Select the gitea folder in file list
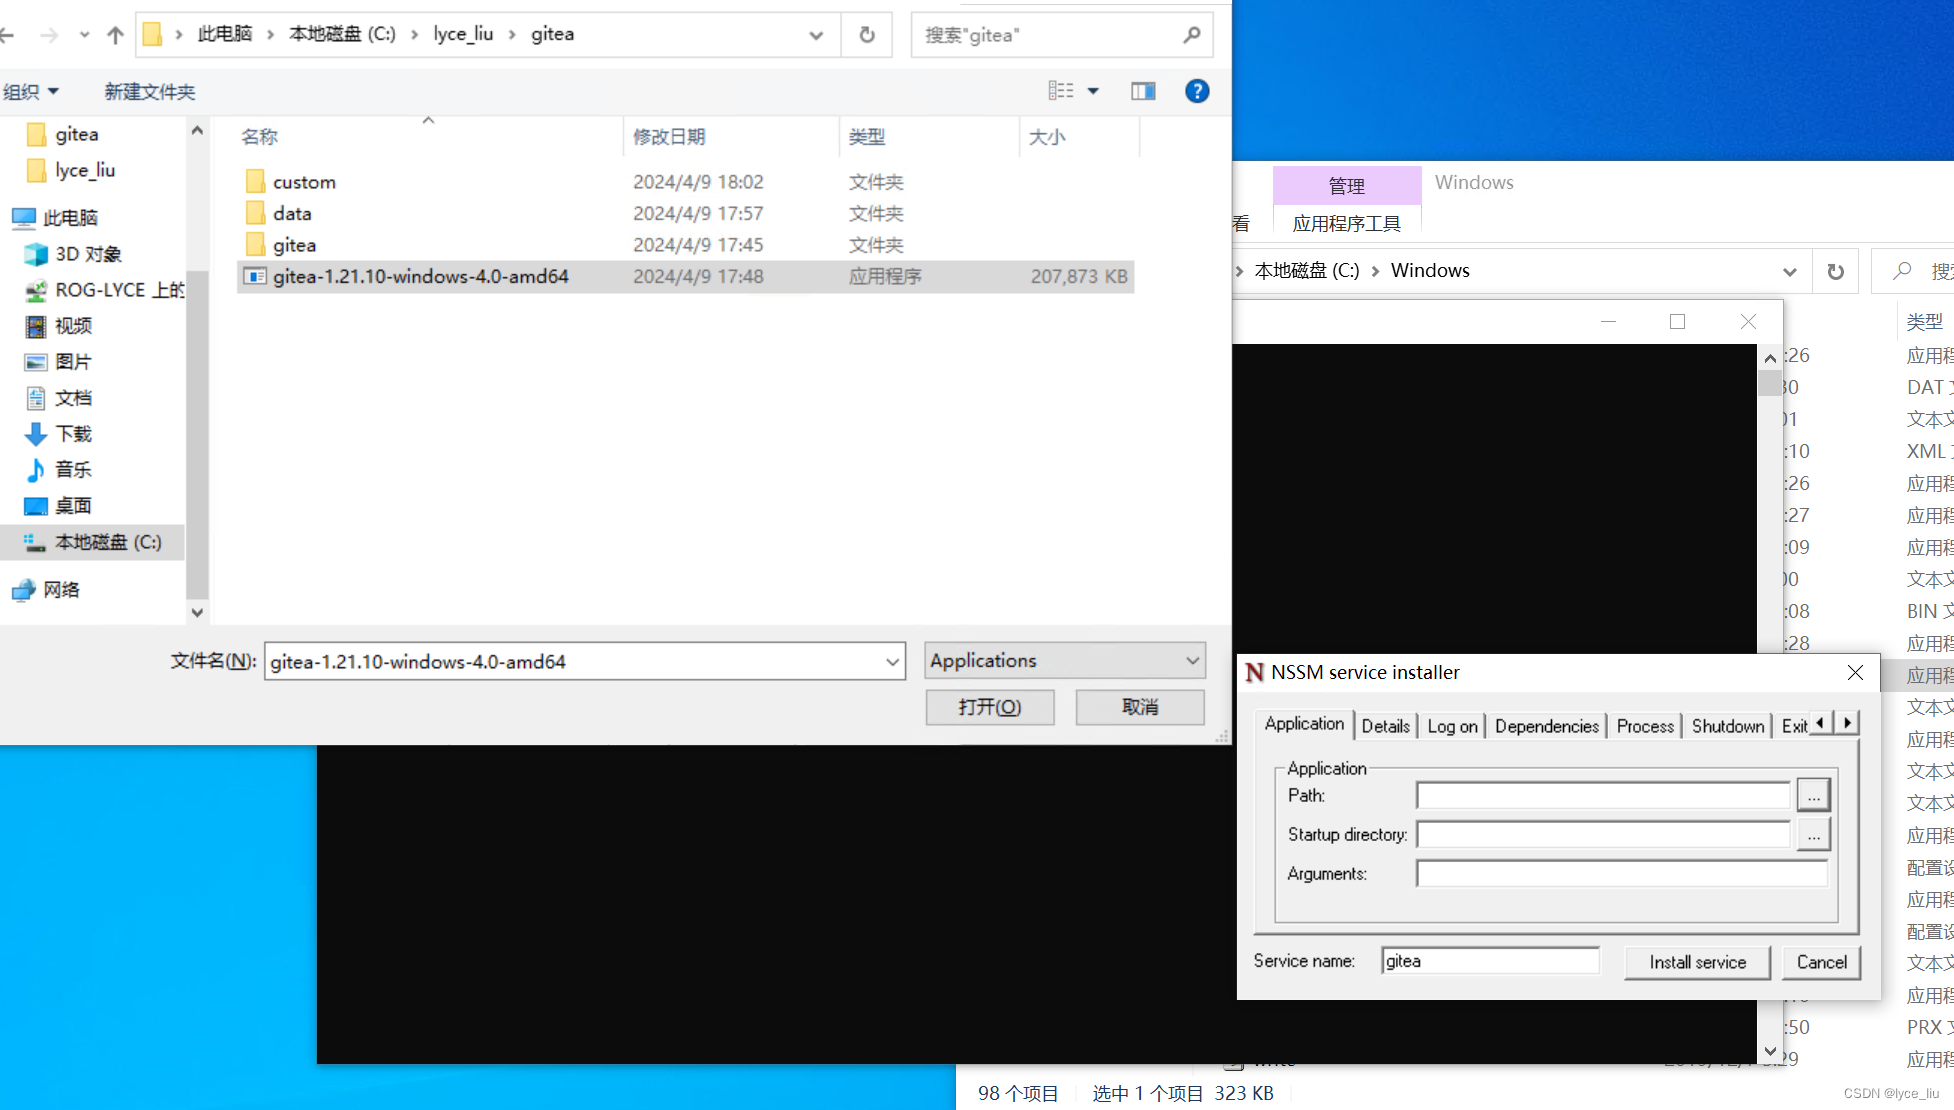Viewport: 1954px width, 1110px height. pos(294,245)
